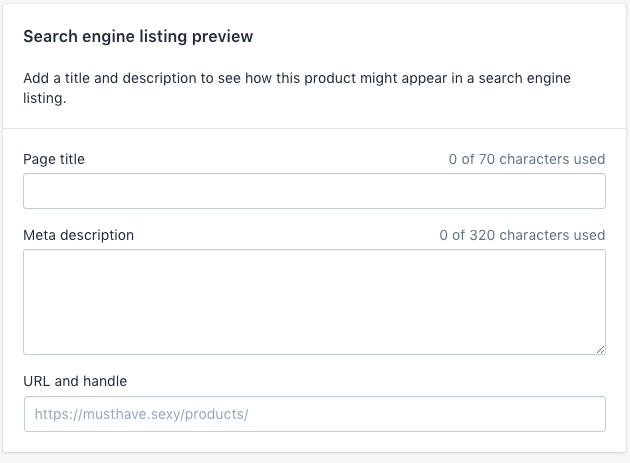The image size is (630, 463).
Task: Click the musthave.sexy/products URL prefix text
Action: click(x=141, y=414)
